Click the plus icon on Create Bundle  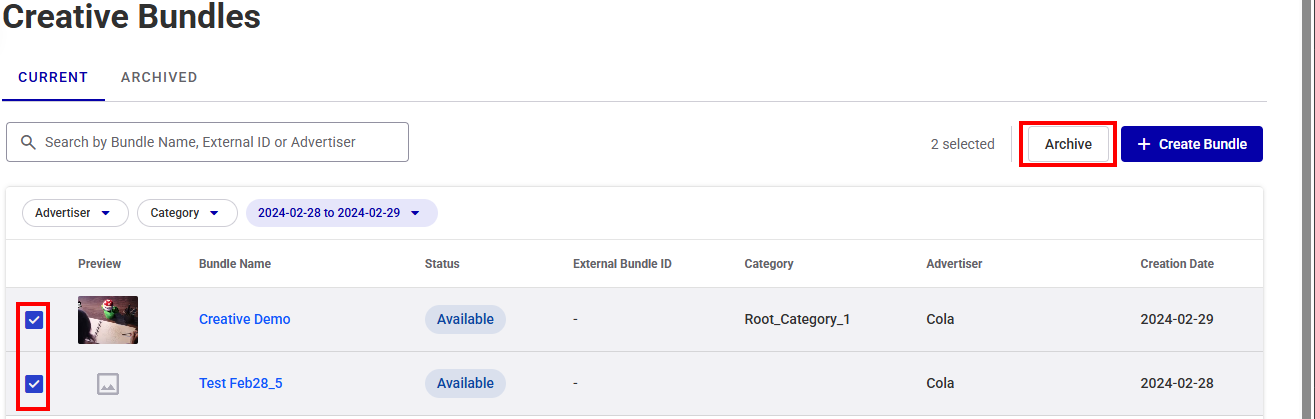1144,144
